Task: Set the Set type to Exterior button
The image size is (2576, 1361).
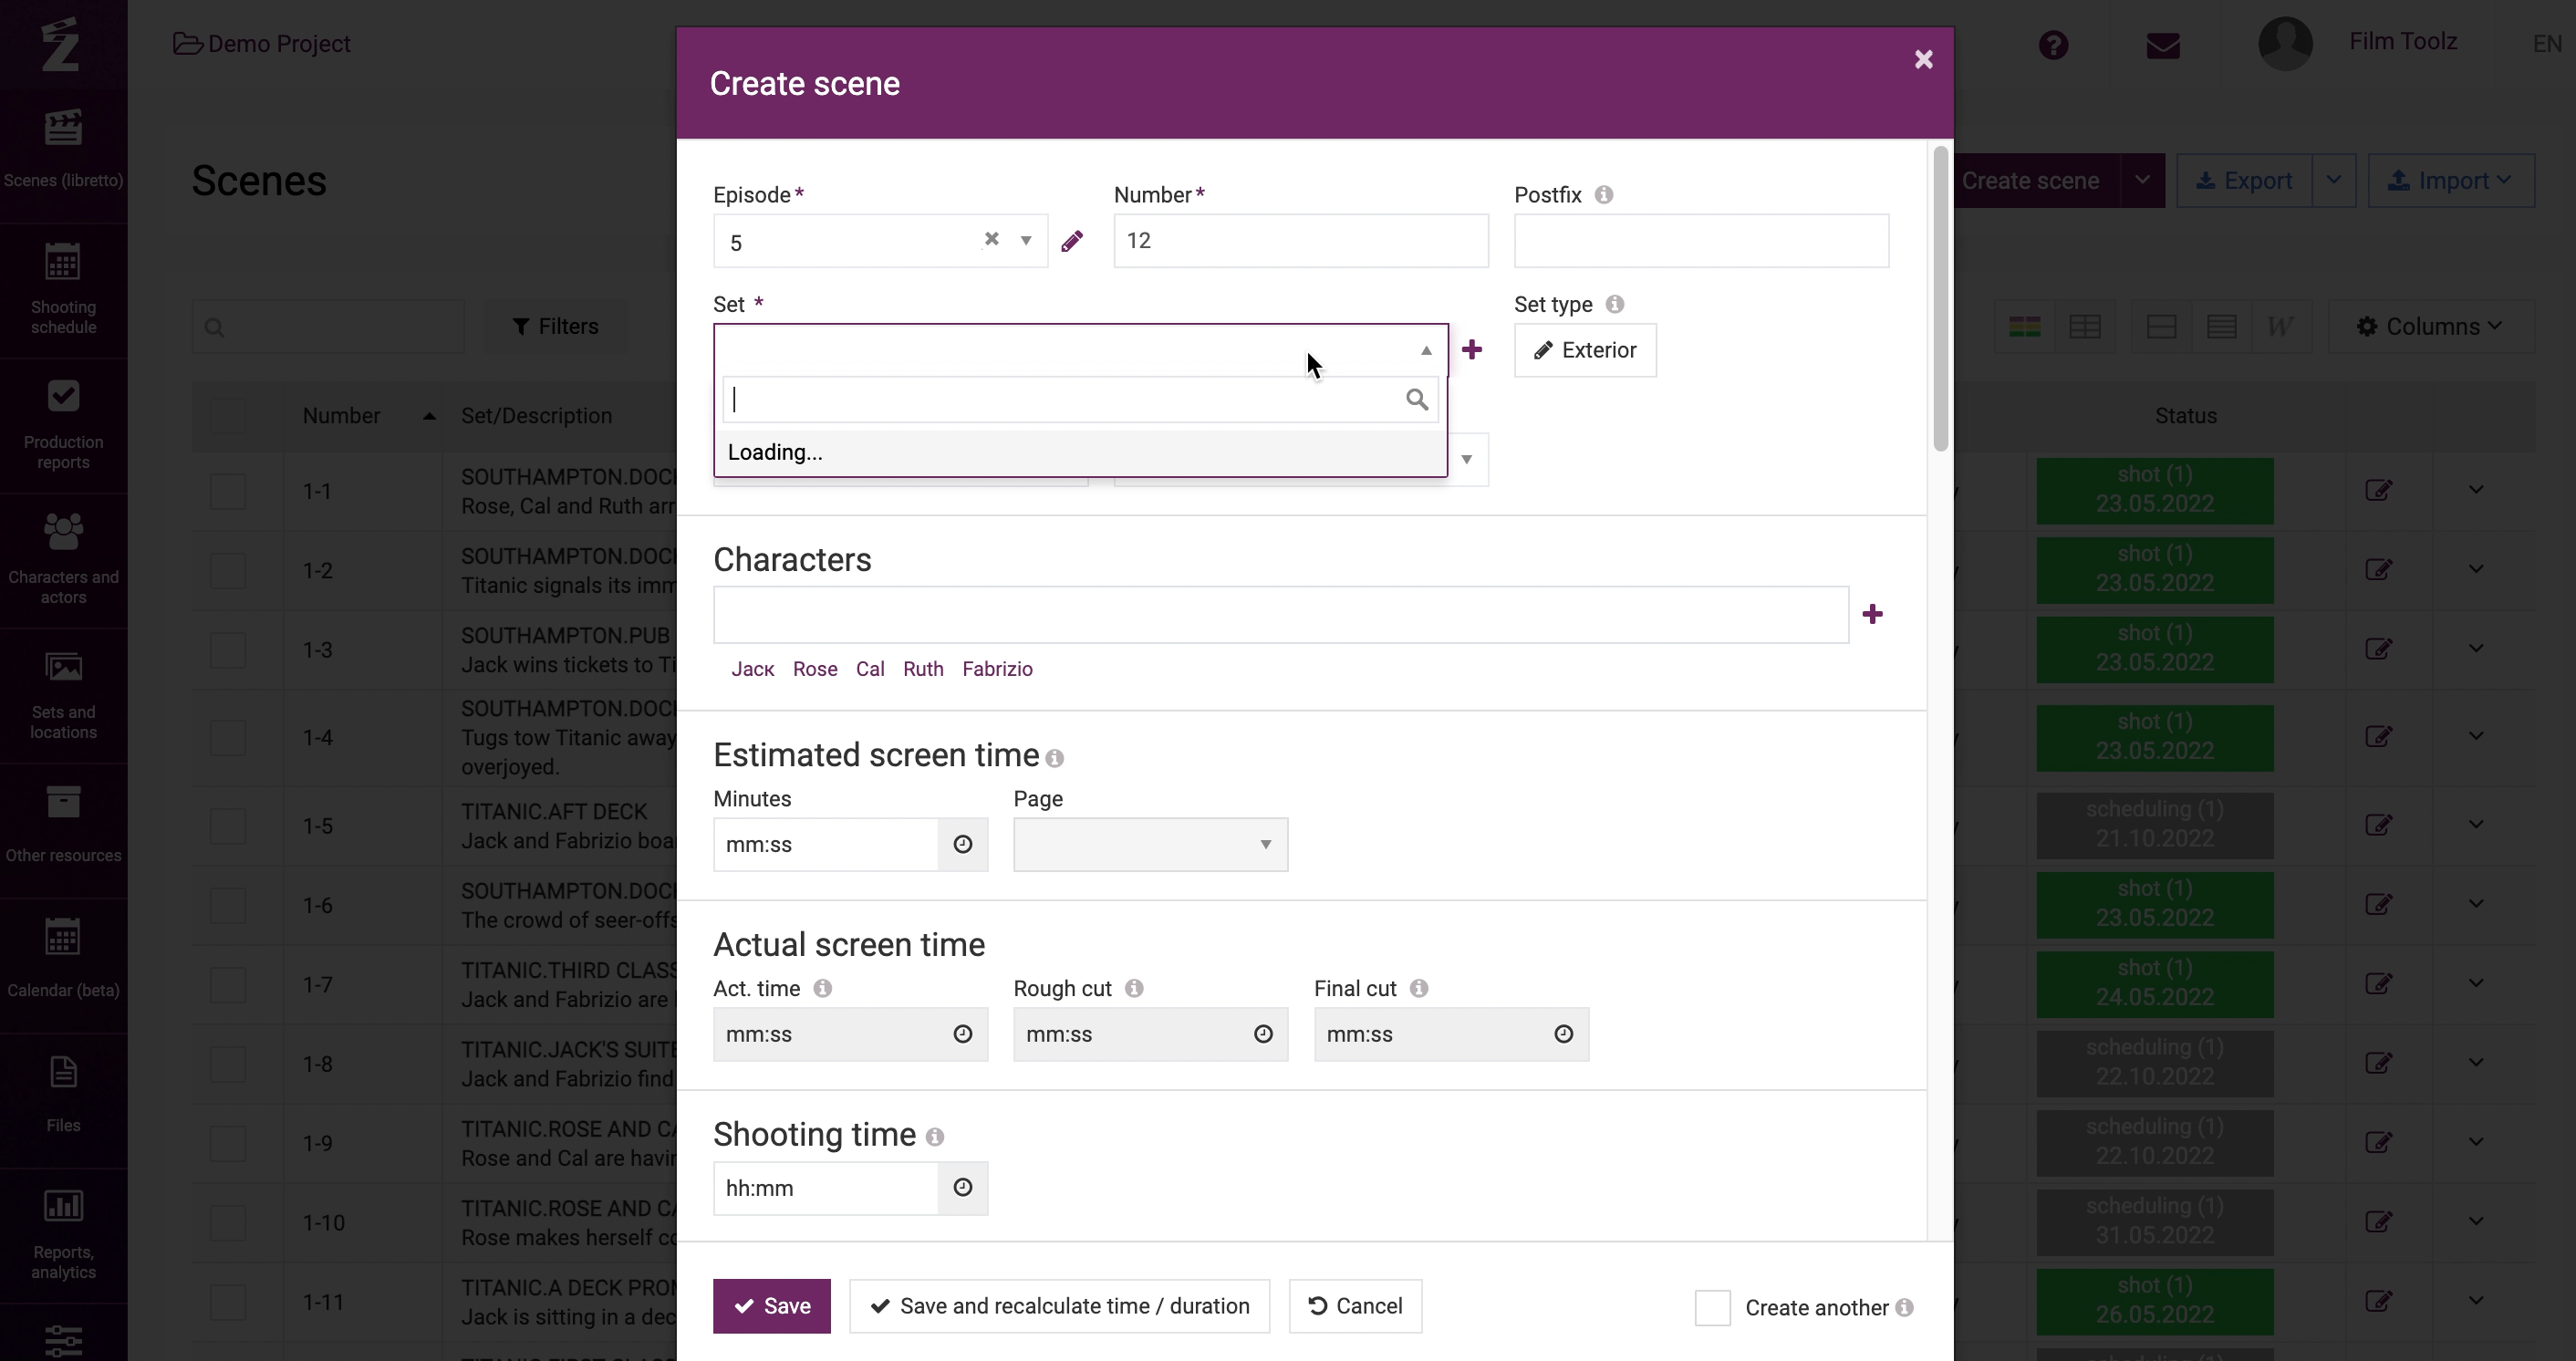Action: tap(1585, 350)
